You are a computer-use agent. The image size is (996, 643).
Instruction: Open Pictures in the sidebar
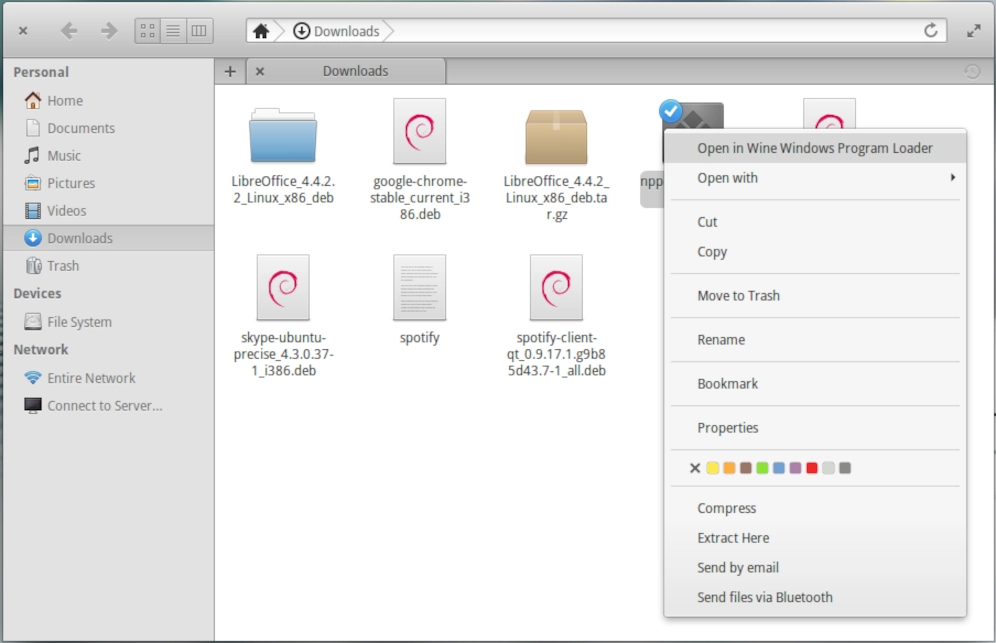click(108, 183)
